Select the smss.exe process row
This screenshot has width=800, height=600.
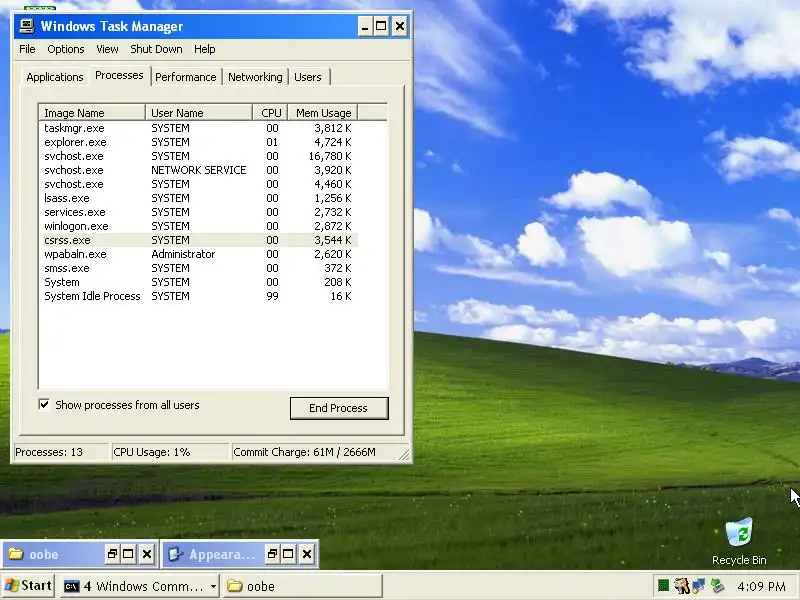pyautogui.click(x=198, y=268)
